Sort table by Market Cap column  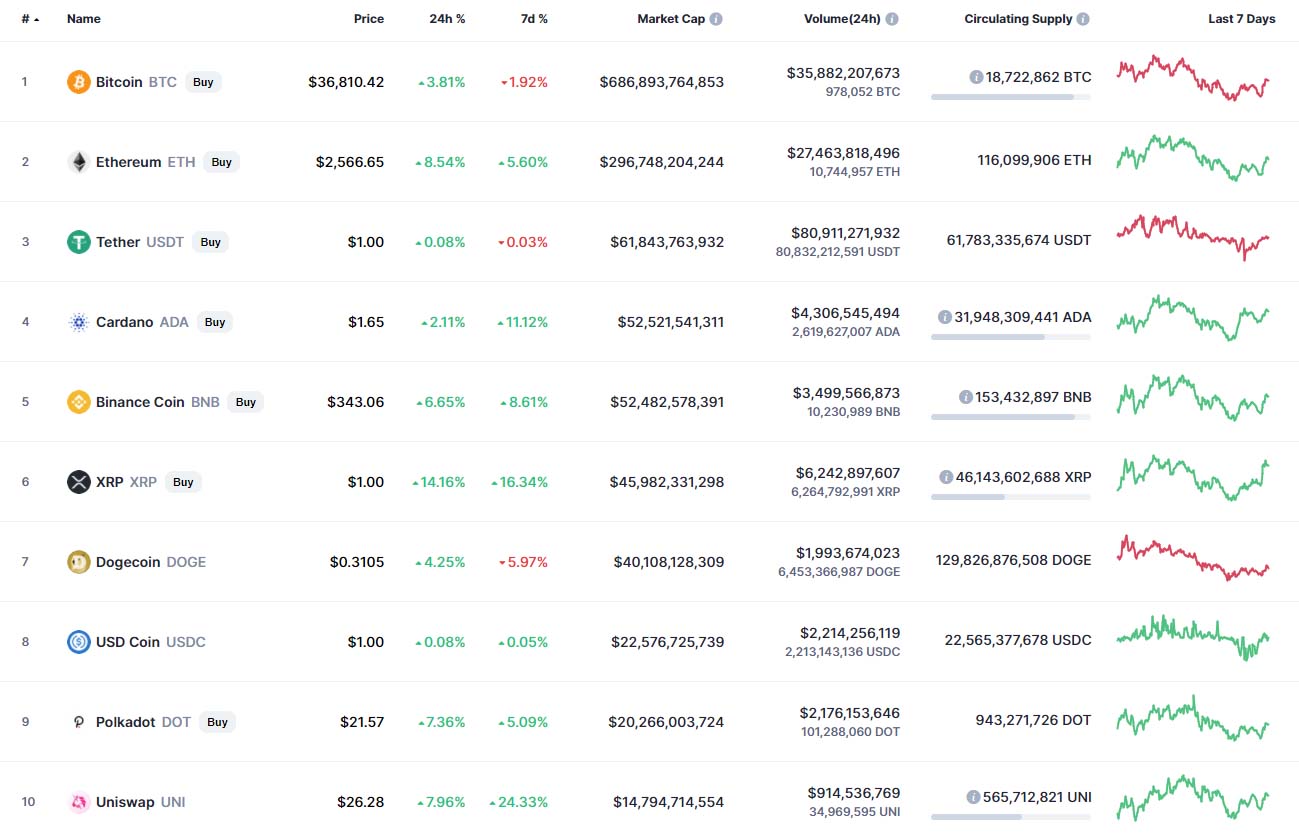(x=671, y=19)
